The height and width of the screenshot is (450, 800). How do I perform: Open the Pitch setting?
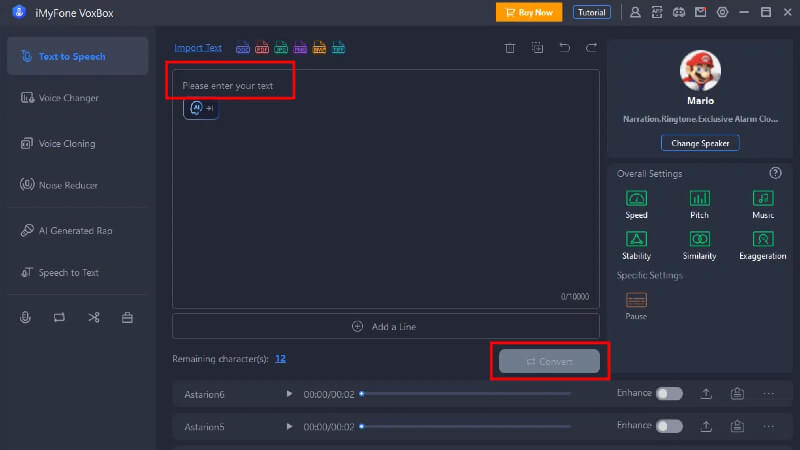pos(700,199)
